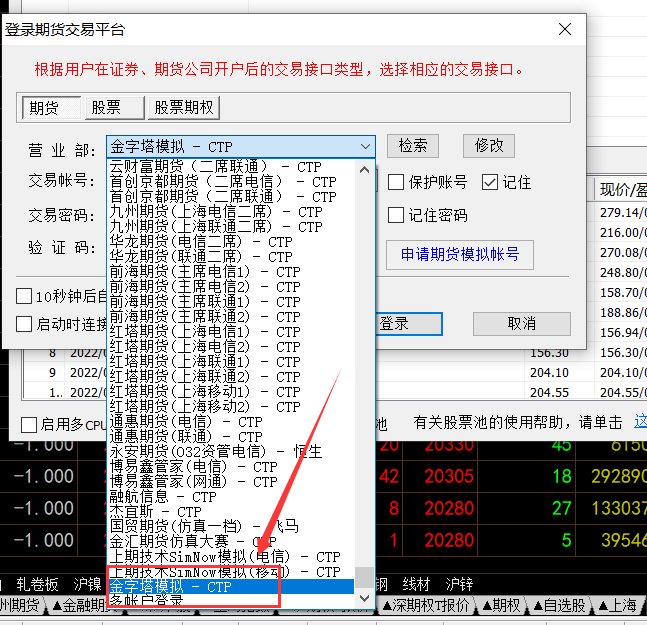Choose 红塔期货(上海移动2) - CTP option
Viewport: 647px width, 625px height.
click(x=230, y=407)
